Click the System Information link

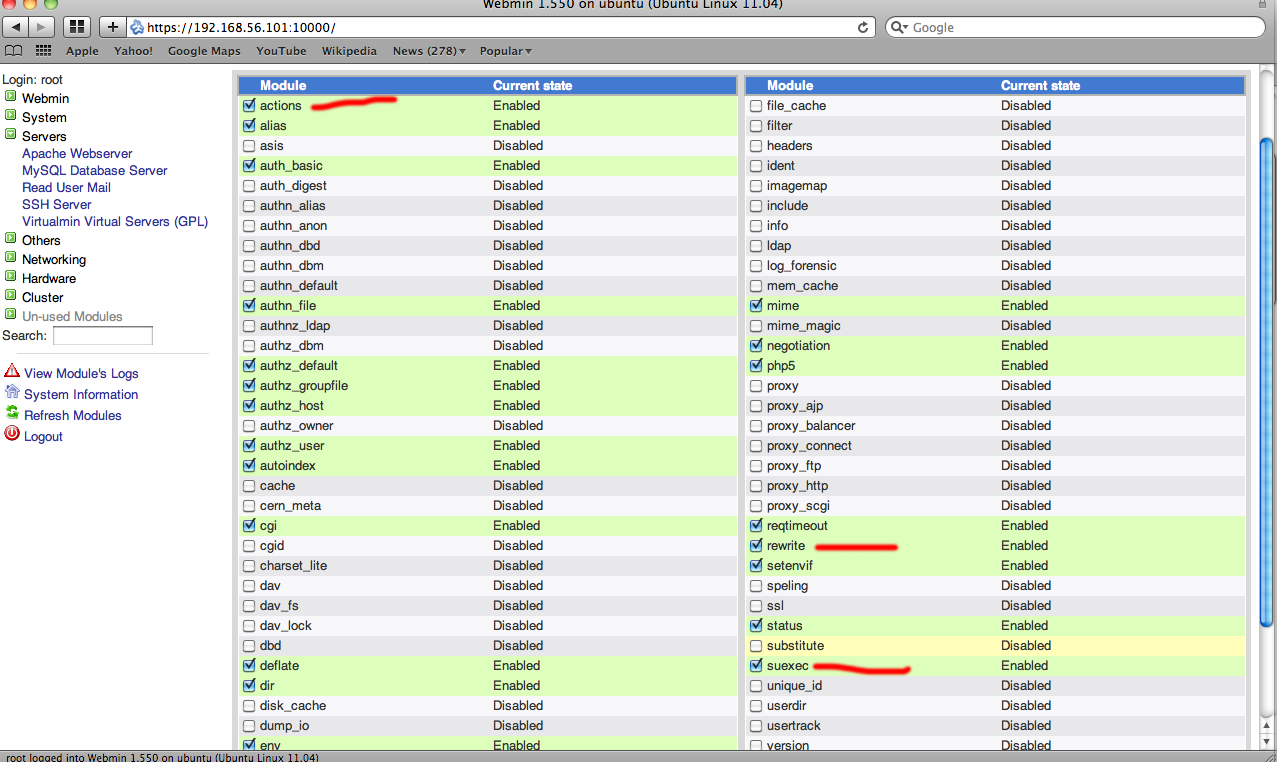click(81, 394)
